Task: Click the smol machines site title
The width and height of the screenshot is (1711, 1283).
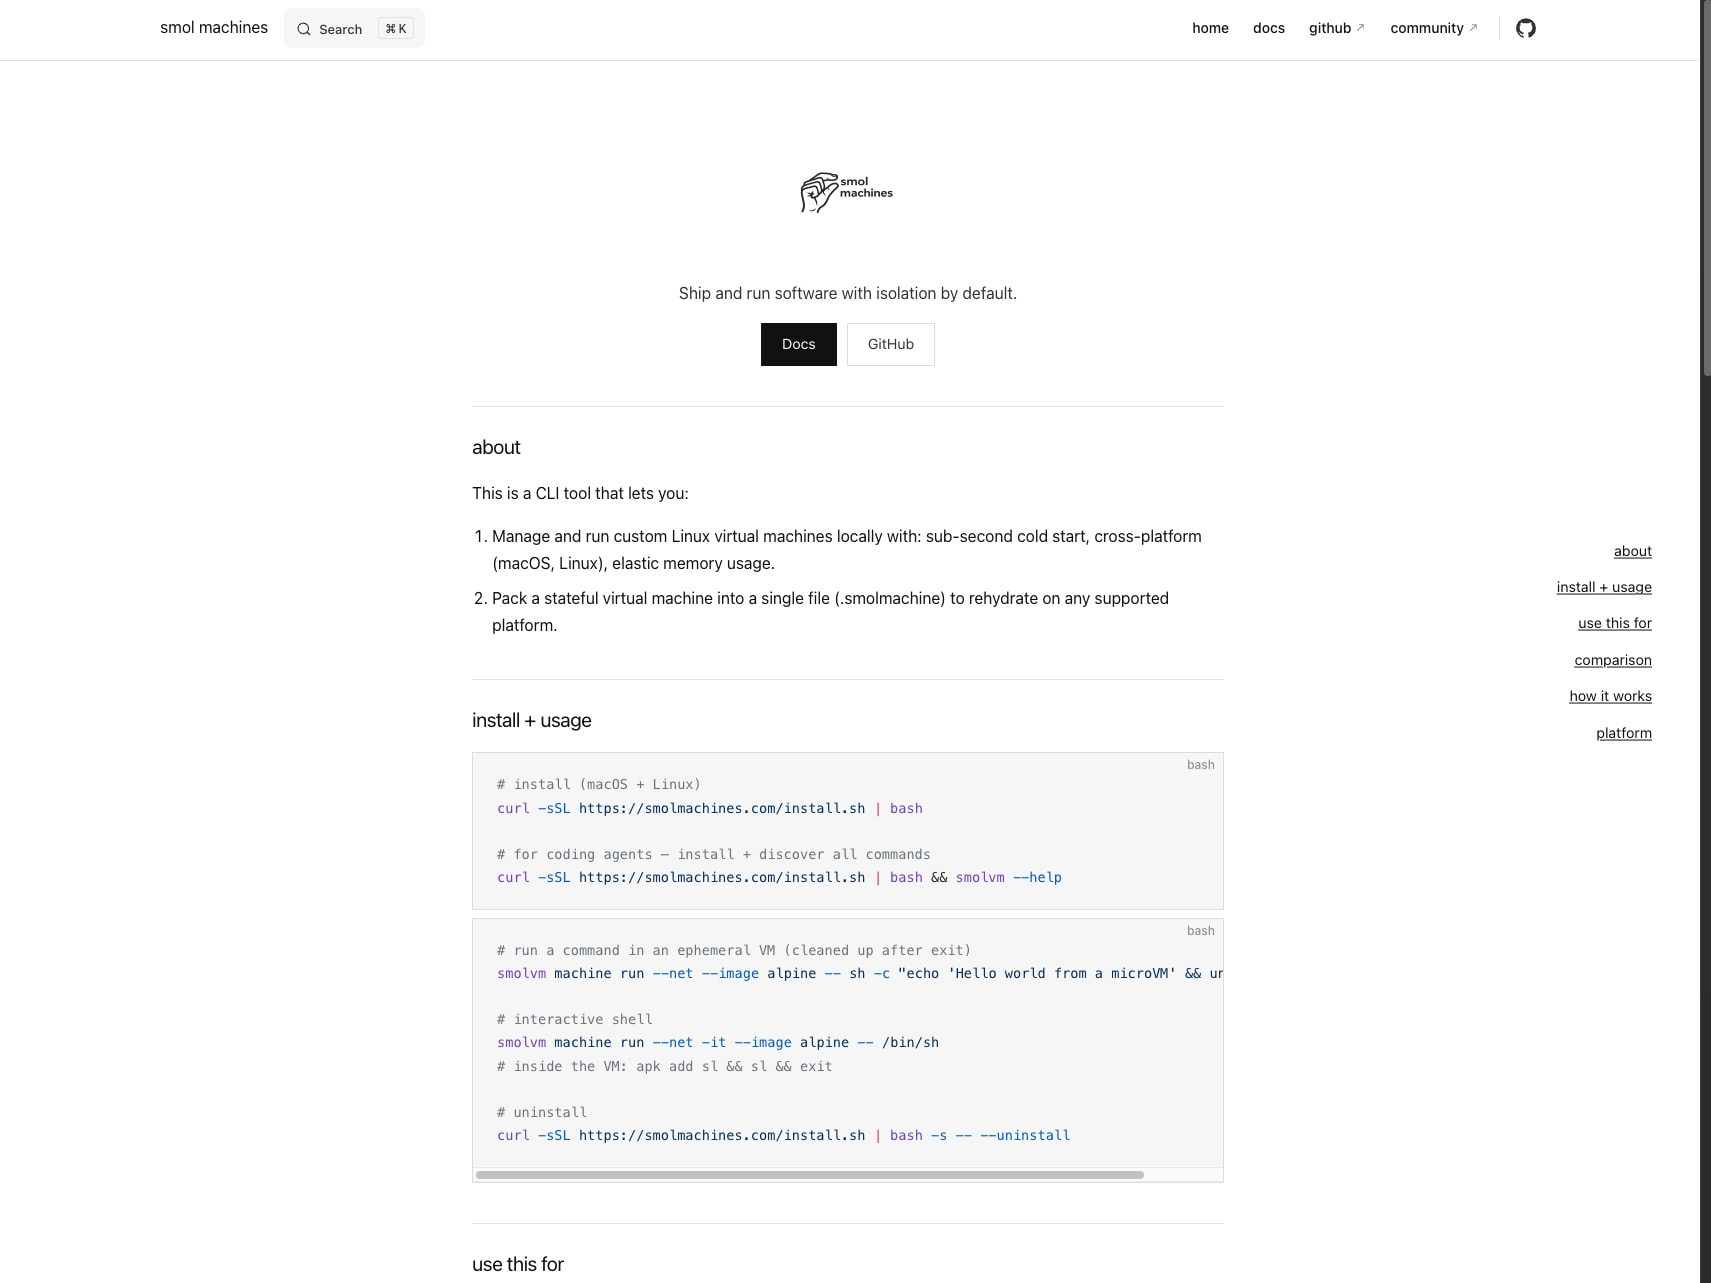Action: coord(214,28)
